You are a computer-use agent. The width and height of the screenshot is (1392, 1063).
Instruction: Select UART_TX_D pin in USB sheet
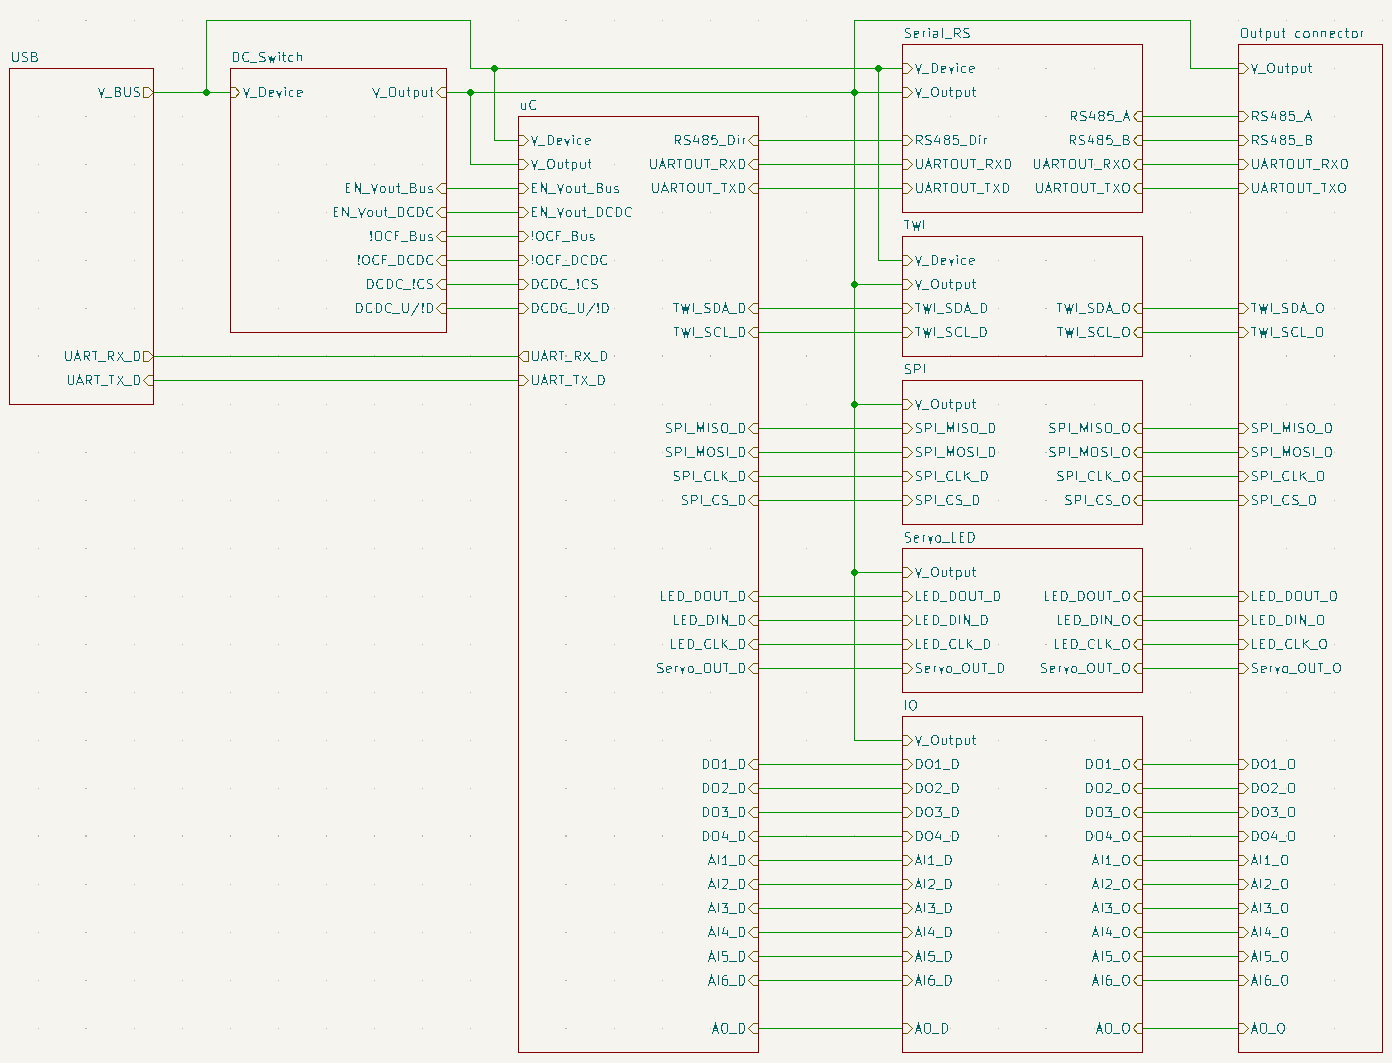110,380
